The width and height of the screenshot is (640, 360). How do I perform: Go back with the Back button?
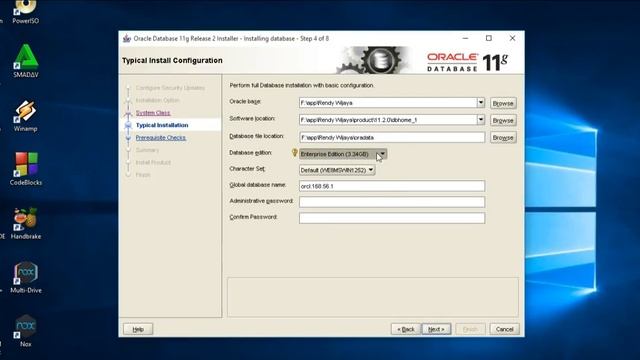tap(406, 329)
